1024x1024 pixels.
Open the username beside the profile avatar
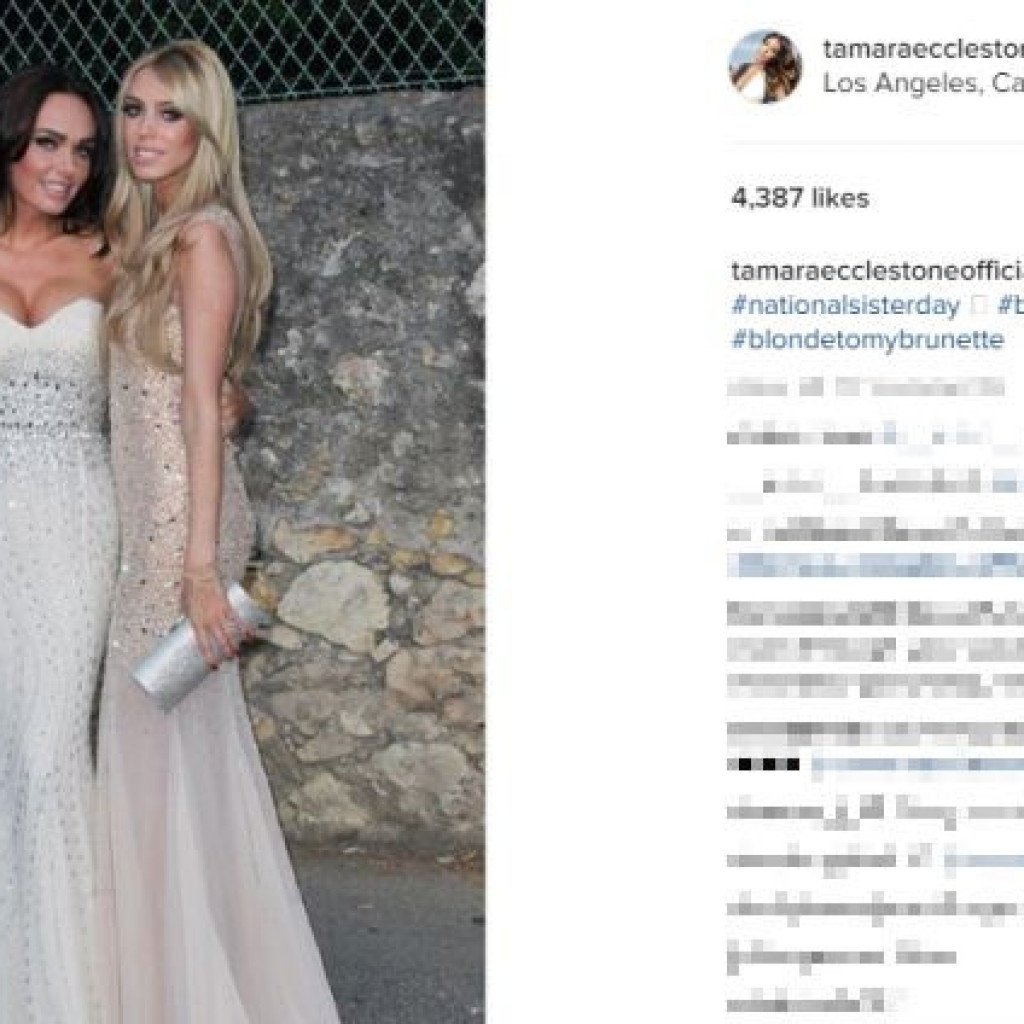click(x=923, y=49)
